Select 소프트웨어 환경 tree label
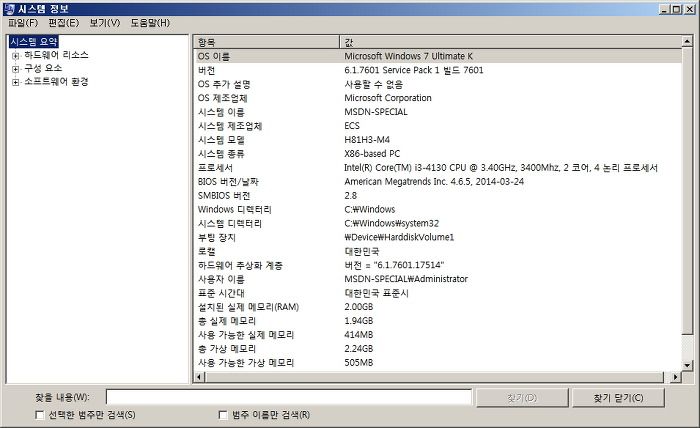Screen dimensions: 700x428 (56, 82)
